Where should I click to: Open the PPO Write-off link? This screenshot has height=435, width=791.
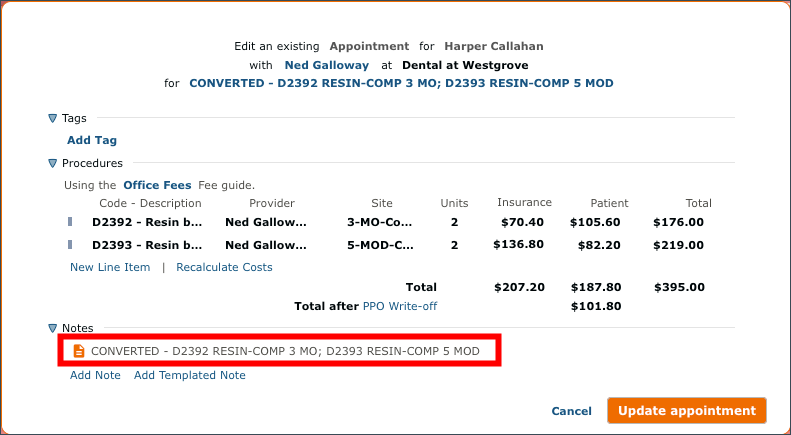[x=400, y=306]
